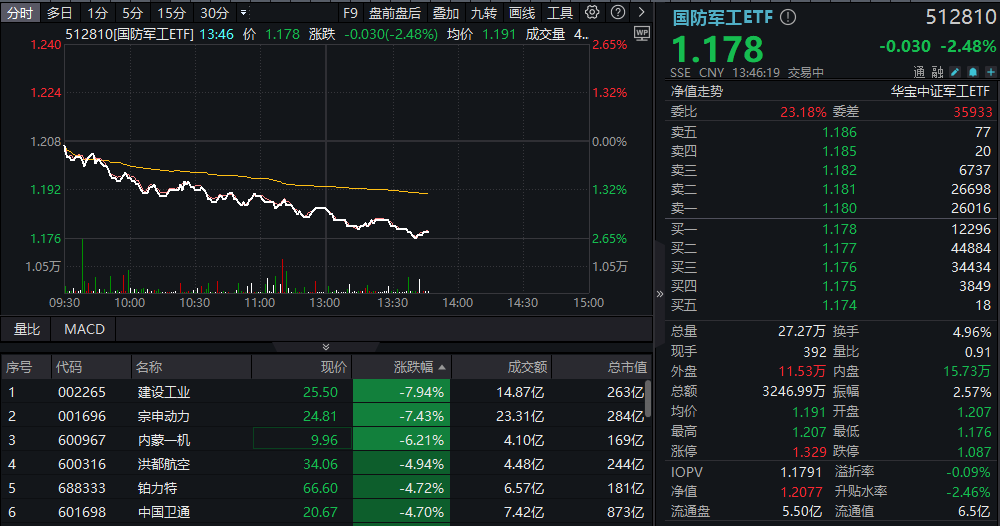Image resolution: width=1000 pixels, height=526 pixels.
Task: Click 卖五 price 1.186
Action: [x=839, y=133]
